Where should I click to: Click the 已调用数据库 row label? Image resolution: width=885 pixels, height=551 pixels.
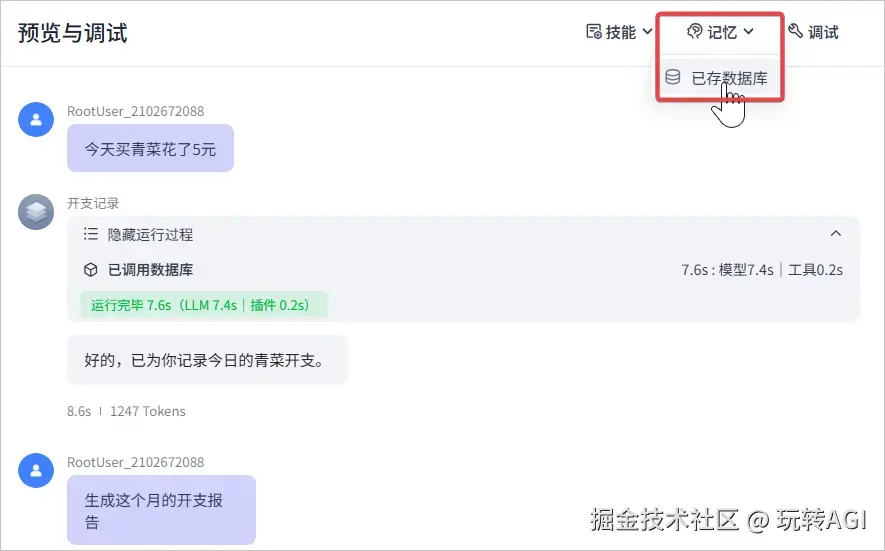coord(150,270)
